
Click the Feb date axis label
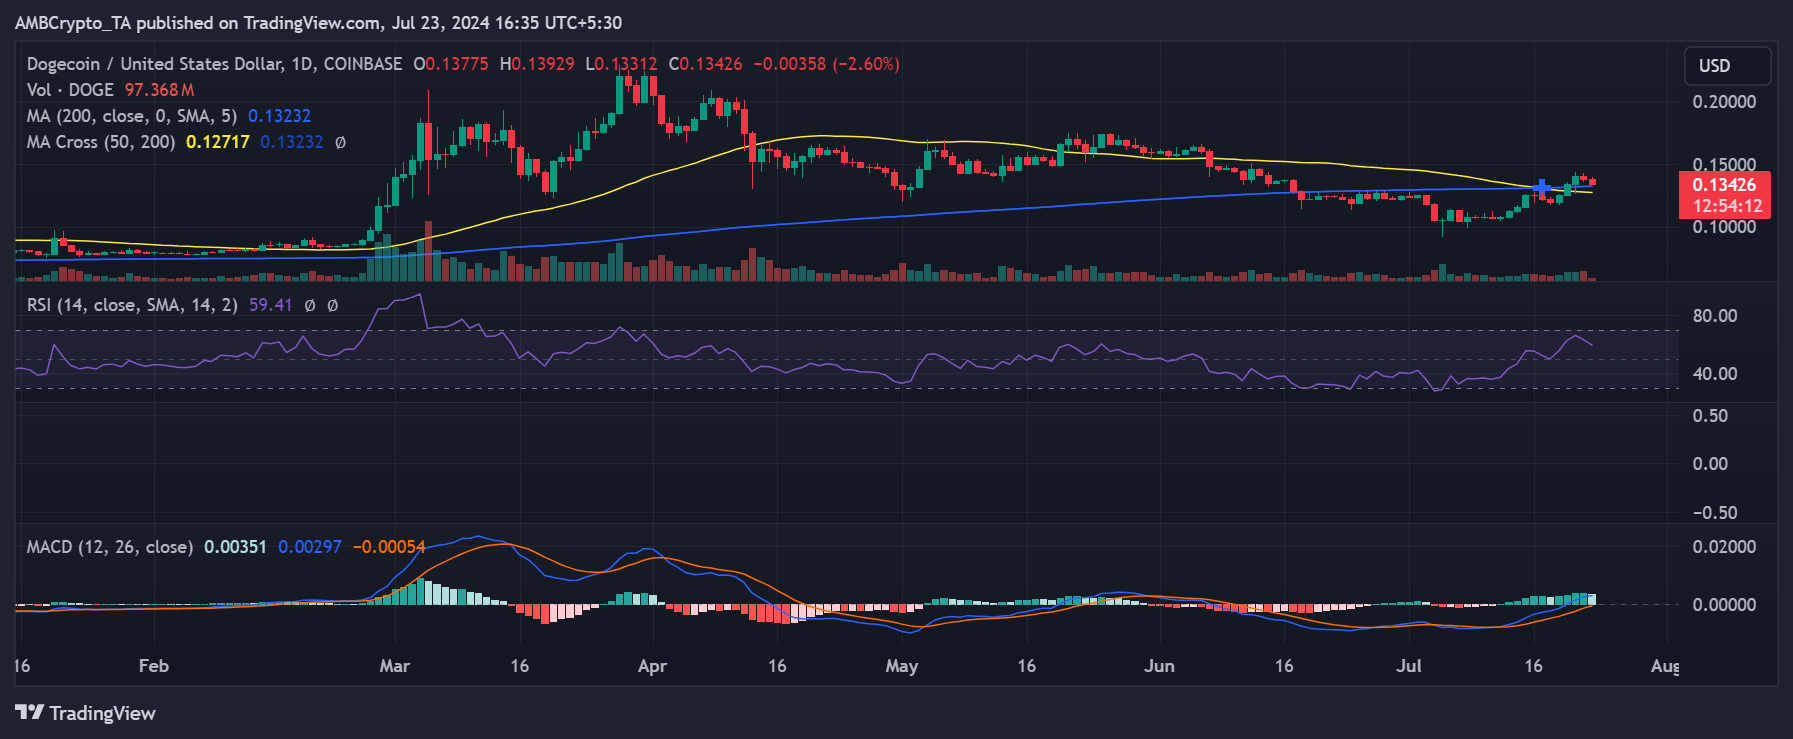click(154, 666)
